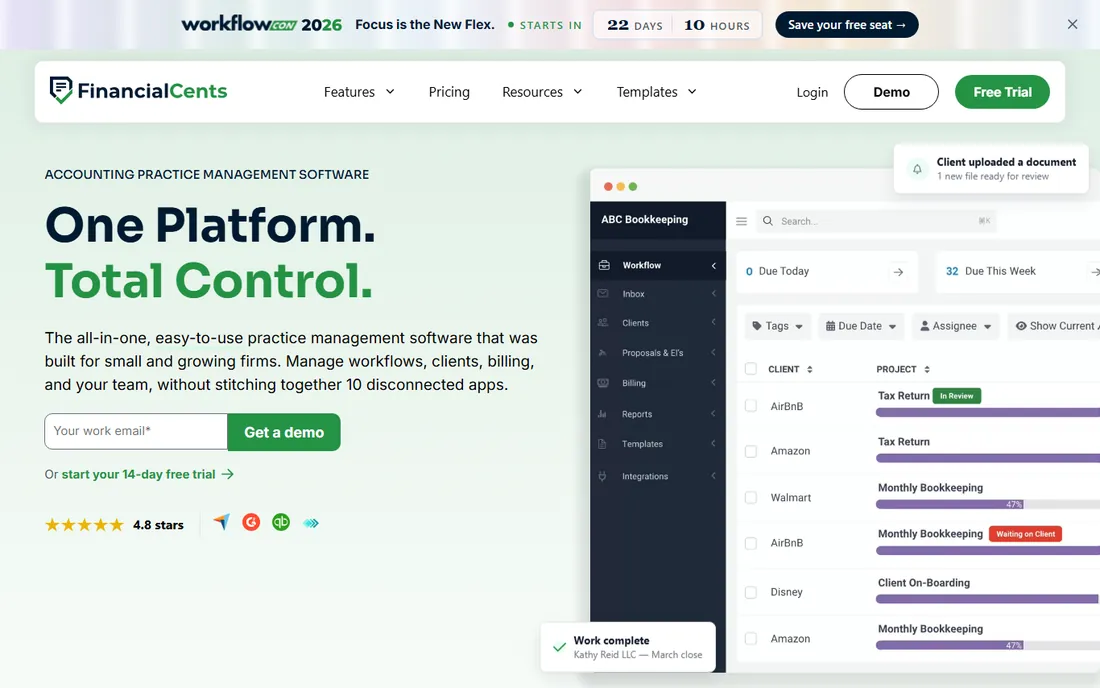Sort by the PROJECT column arrows
This screenshot has width=1100, height=688.
[x=927, y=370]
